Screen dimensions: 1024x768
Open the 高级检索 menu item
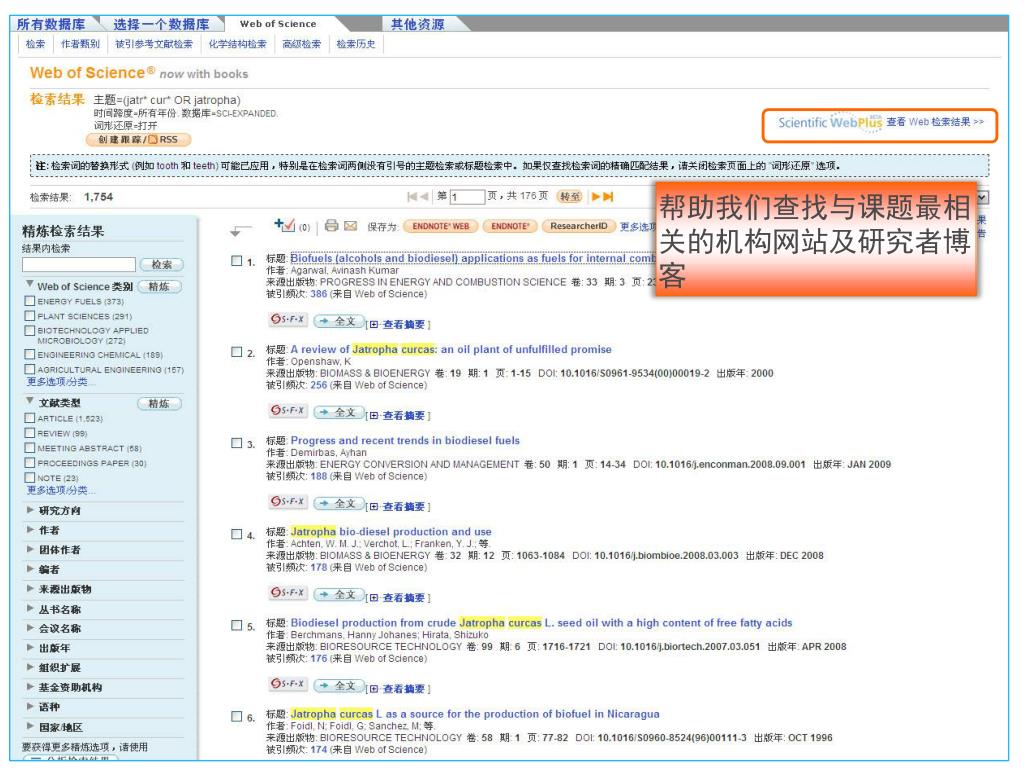[302, 44]
